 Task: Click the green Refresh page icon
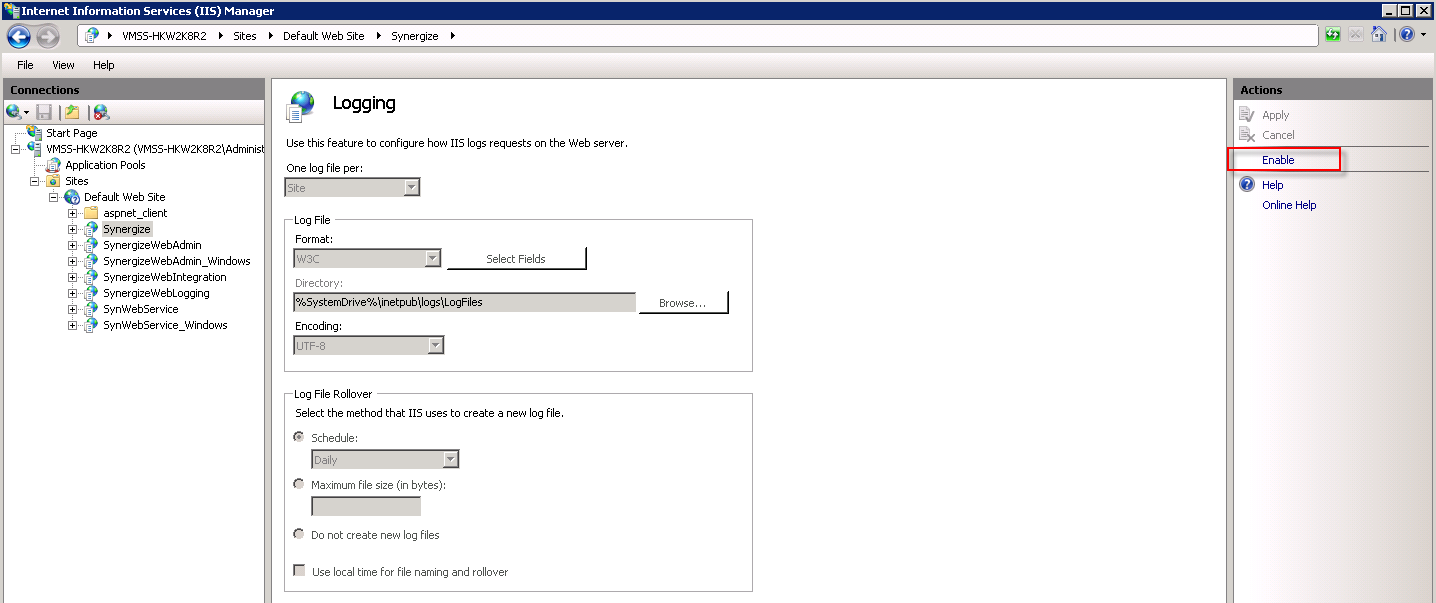pos(1333,35)
